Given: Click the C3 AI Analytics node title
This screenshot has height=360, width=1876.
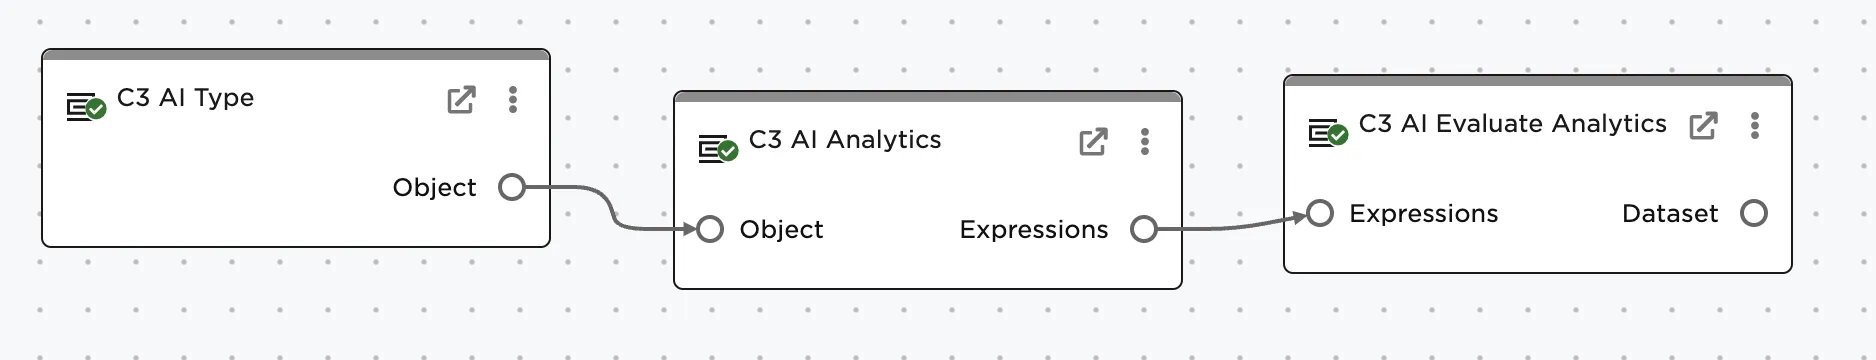Looking at the screenshot, I should [x=845, y=140].
